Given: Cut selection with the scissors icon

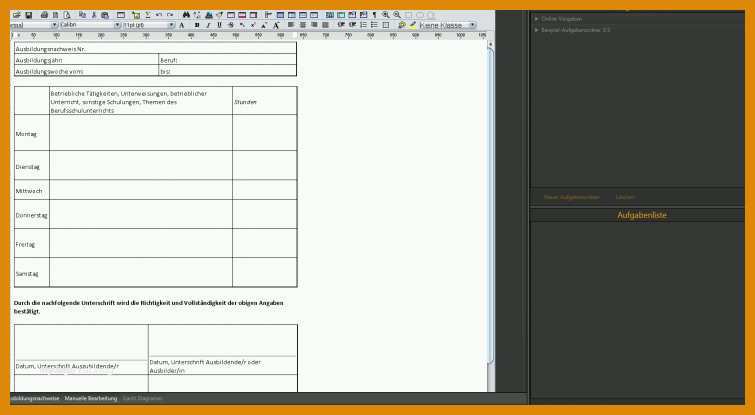Looking at the screenshot, I should coord(94,15).
